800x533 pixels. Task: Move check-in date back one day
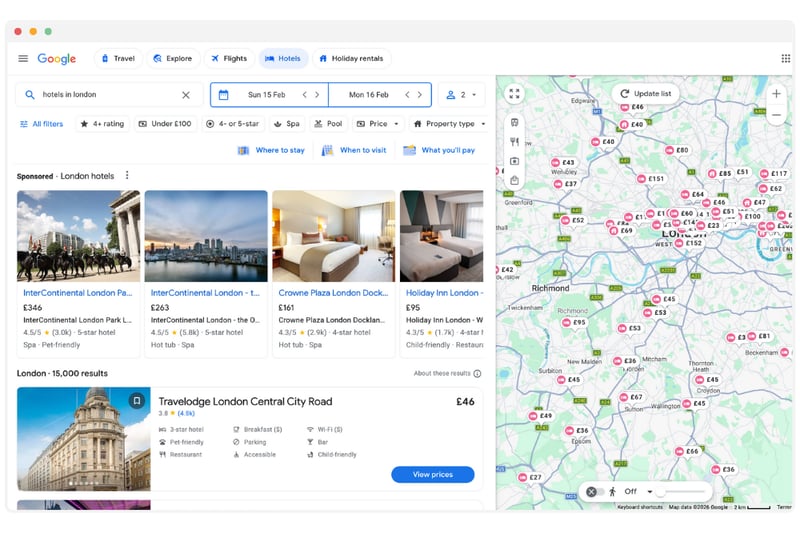click(x=305, y=95)
